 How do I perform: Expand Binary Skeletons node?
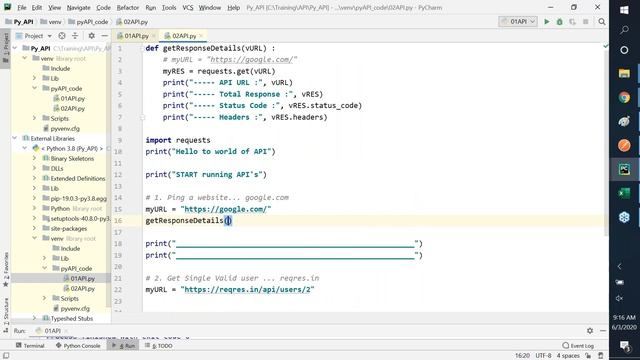point(35,158)
